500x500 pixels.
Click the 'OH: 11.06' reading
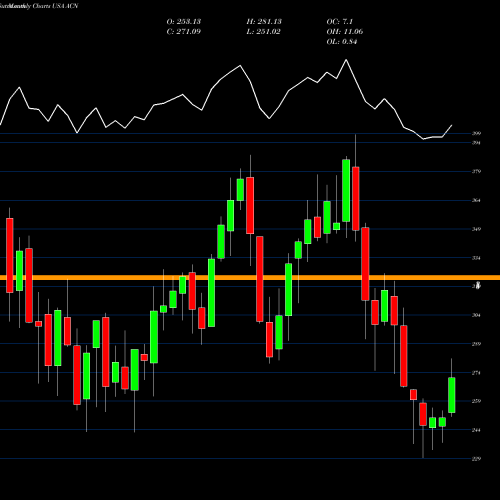(x=345, y=32)
